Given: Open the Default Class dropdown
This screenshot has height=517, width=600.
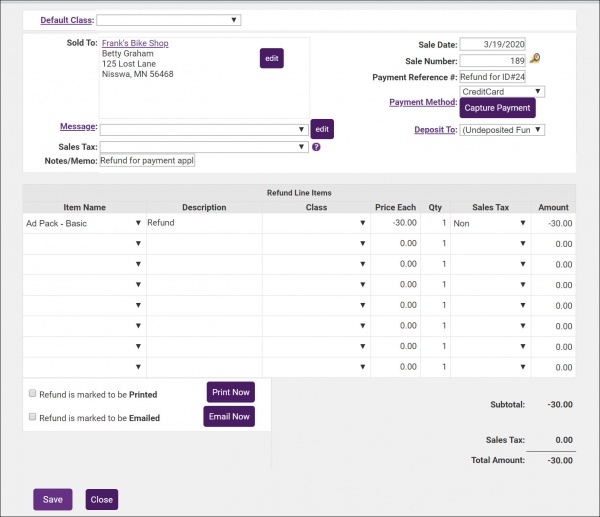Looking at the screenshot, I should (x=168, y=19).
